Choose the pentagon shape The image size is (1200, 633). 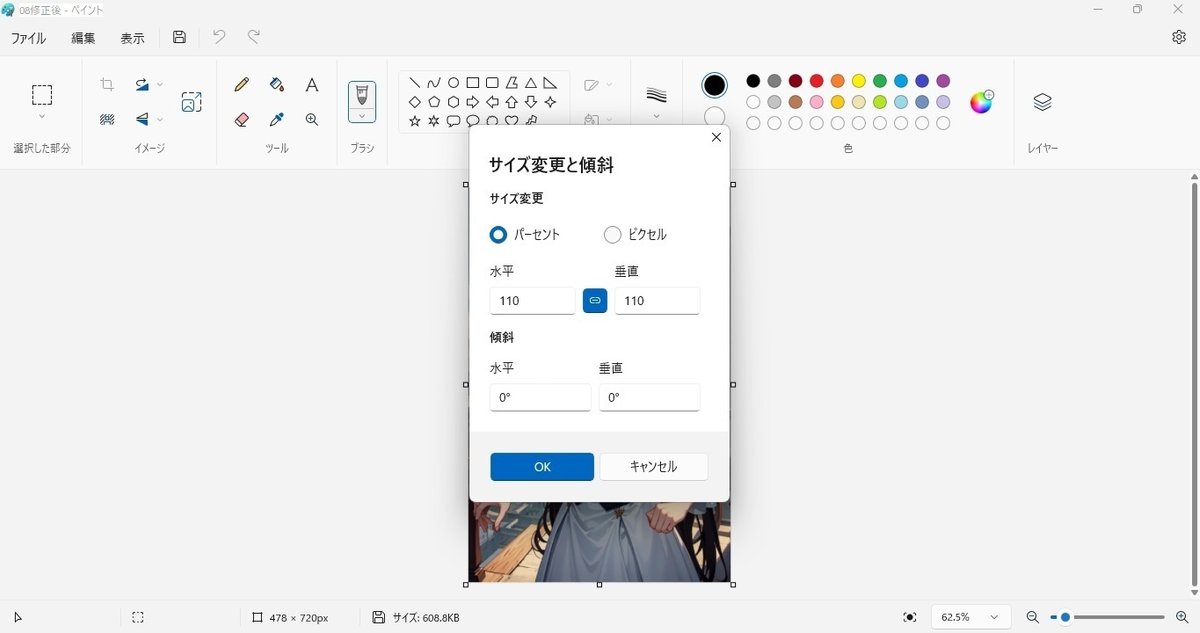point(434,102)
